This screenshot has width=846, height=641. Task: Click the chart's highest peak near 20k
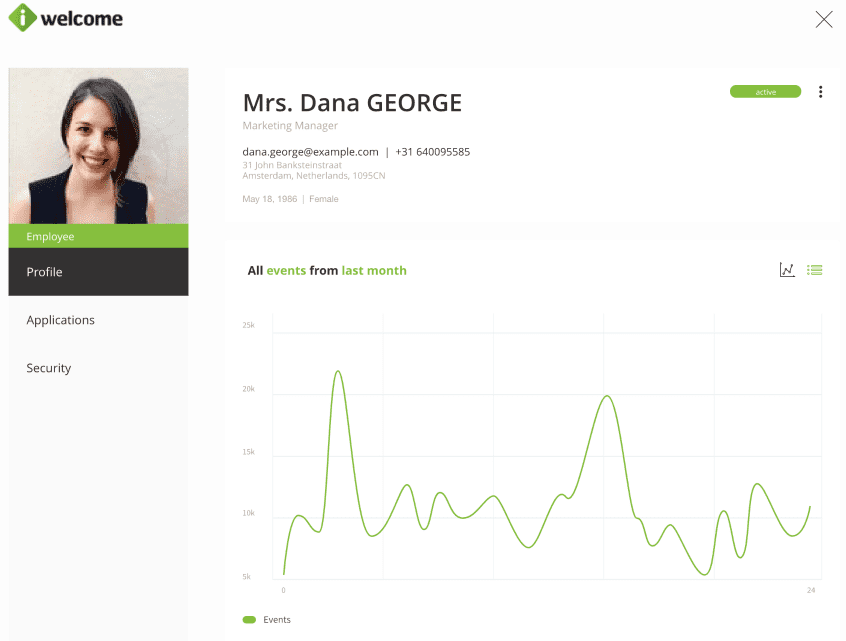[338, 372]
